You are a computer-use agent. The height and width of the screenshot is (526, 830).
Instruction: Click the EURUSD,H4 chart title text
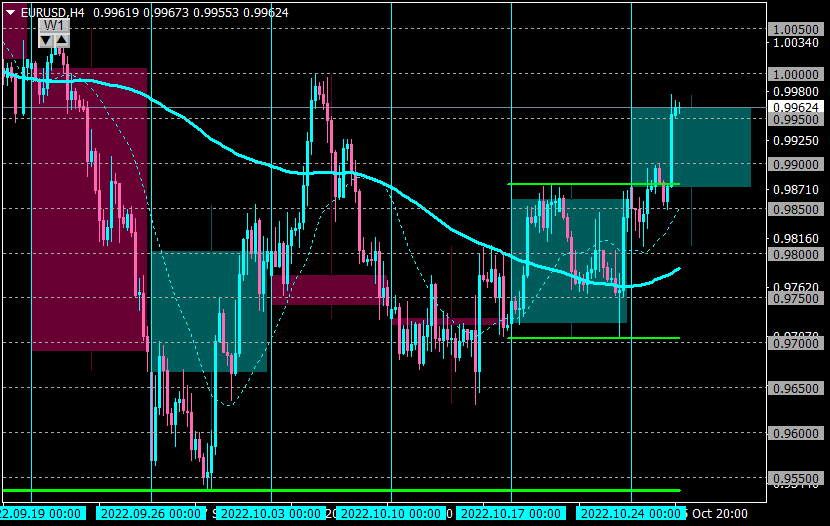[x=52, y=12]
